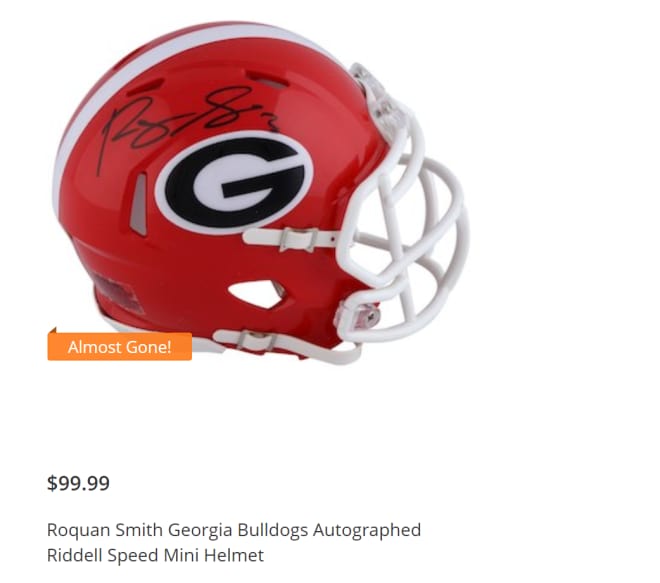Image resolution: width=660 pixels, height=583 pixels.
Task: Click the word 'Autographed' in product title
Action: tap(367, 531)
